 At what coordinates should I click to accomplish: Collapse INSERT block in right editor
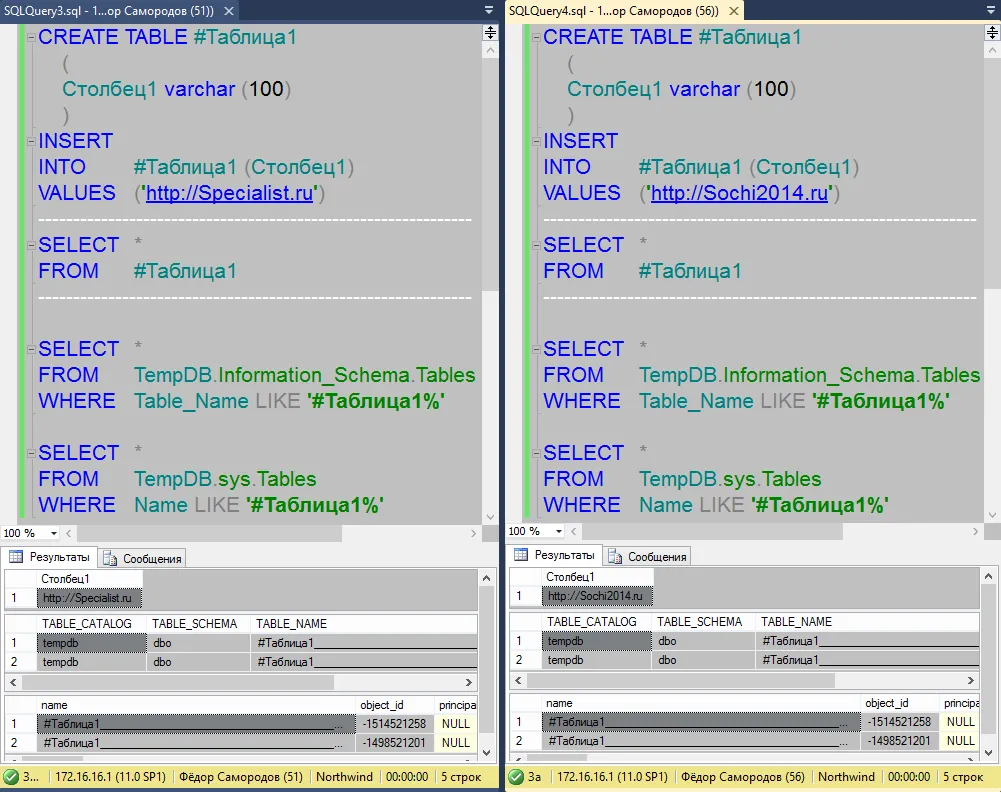[536, 142]
